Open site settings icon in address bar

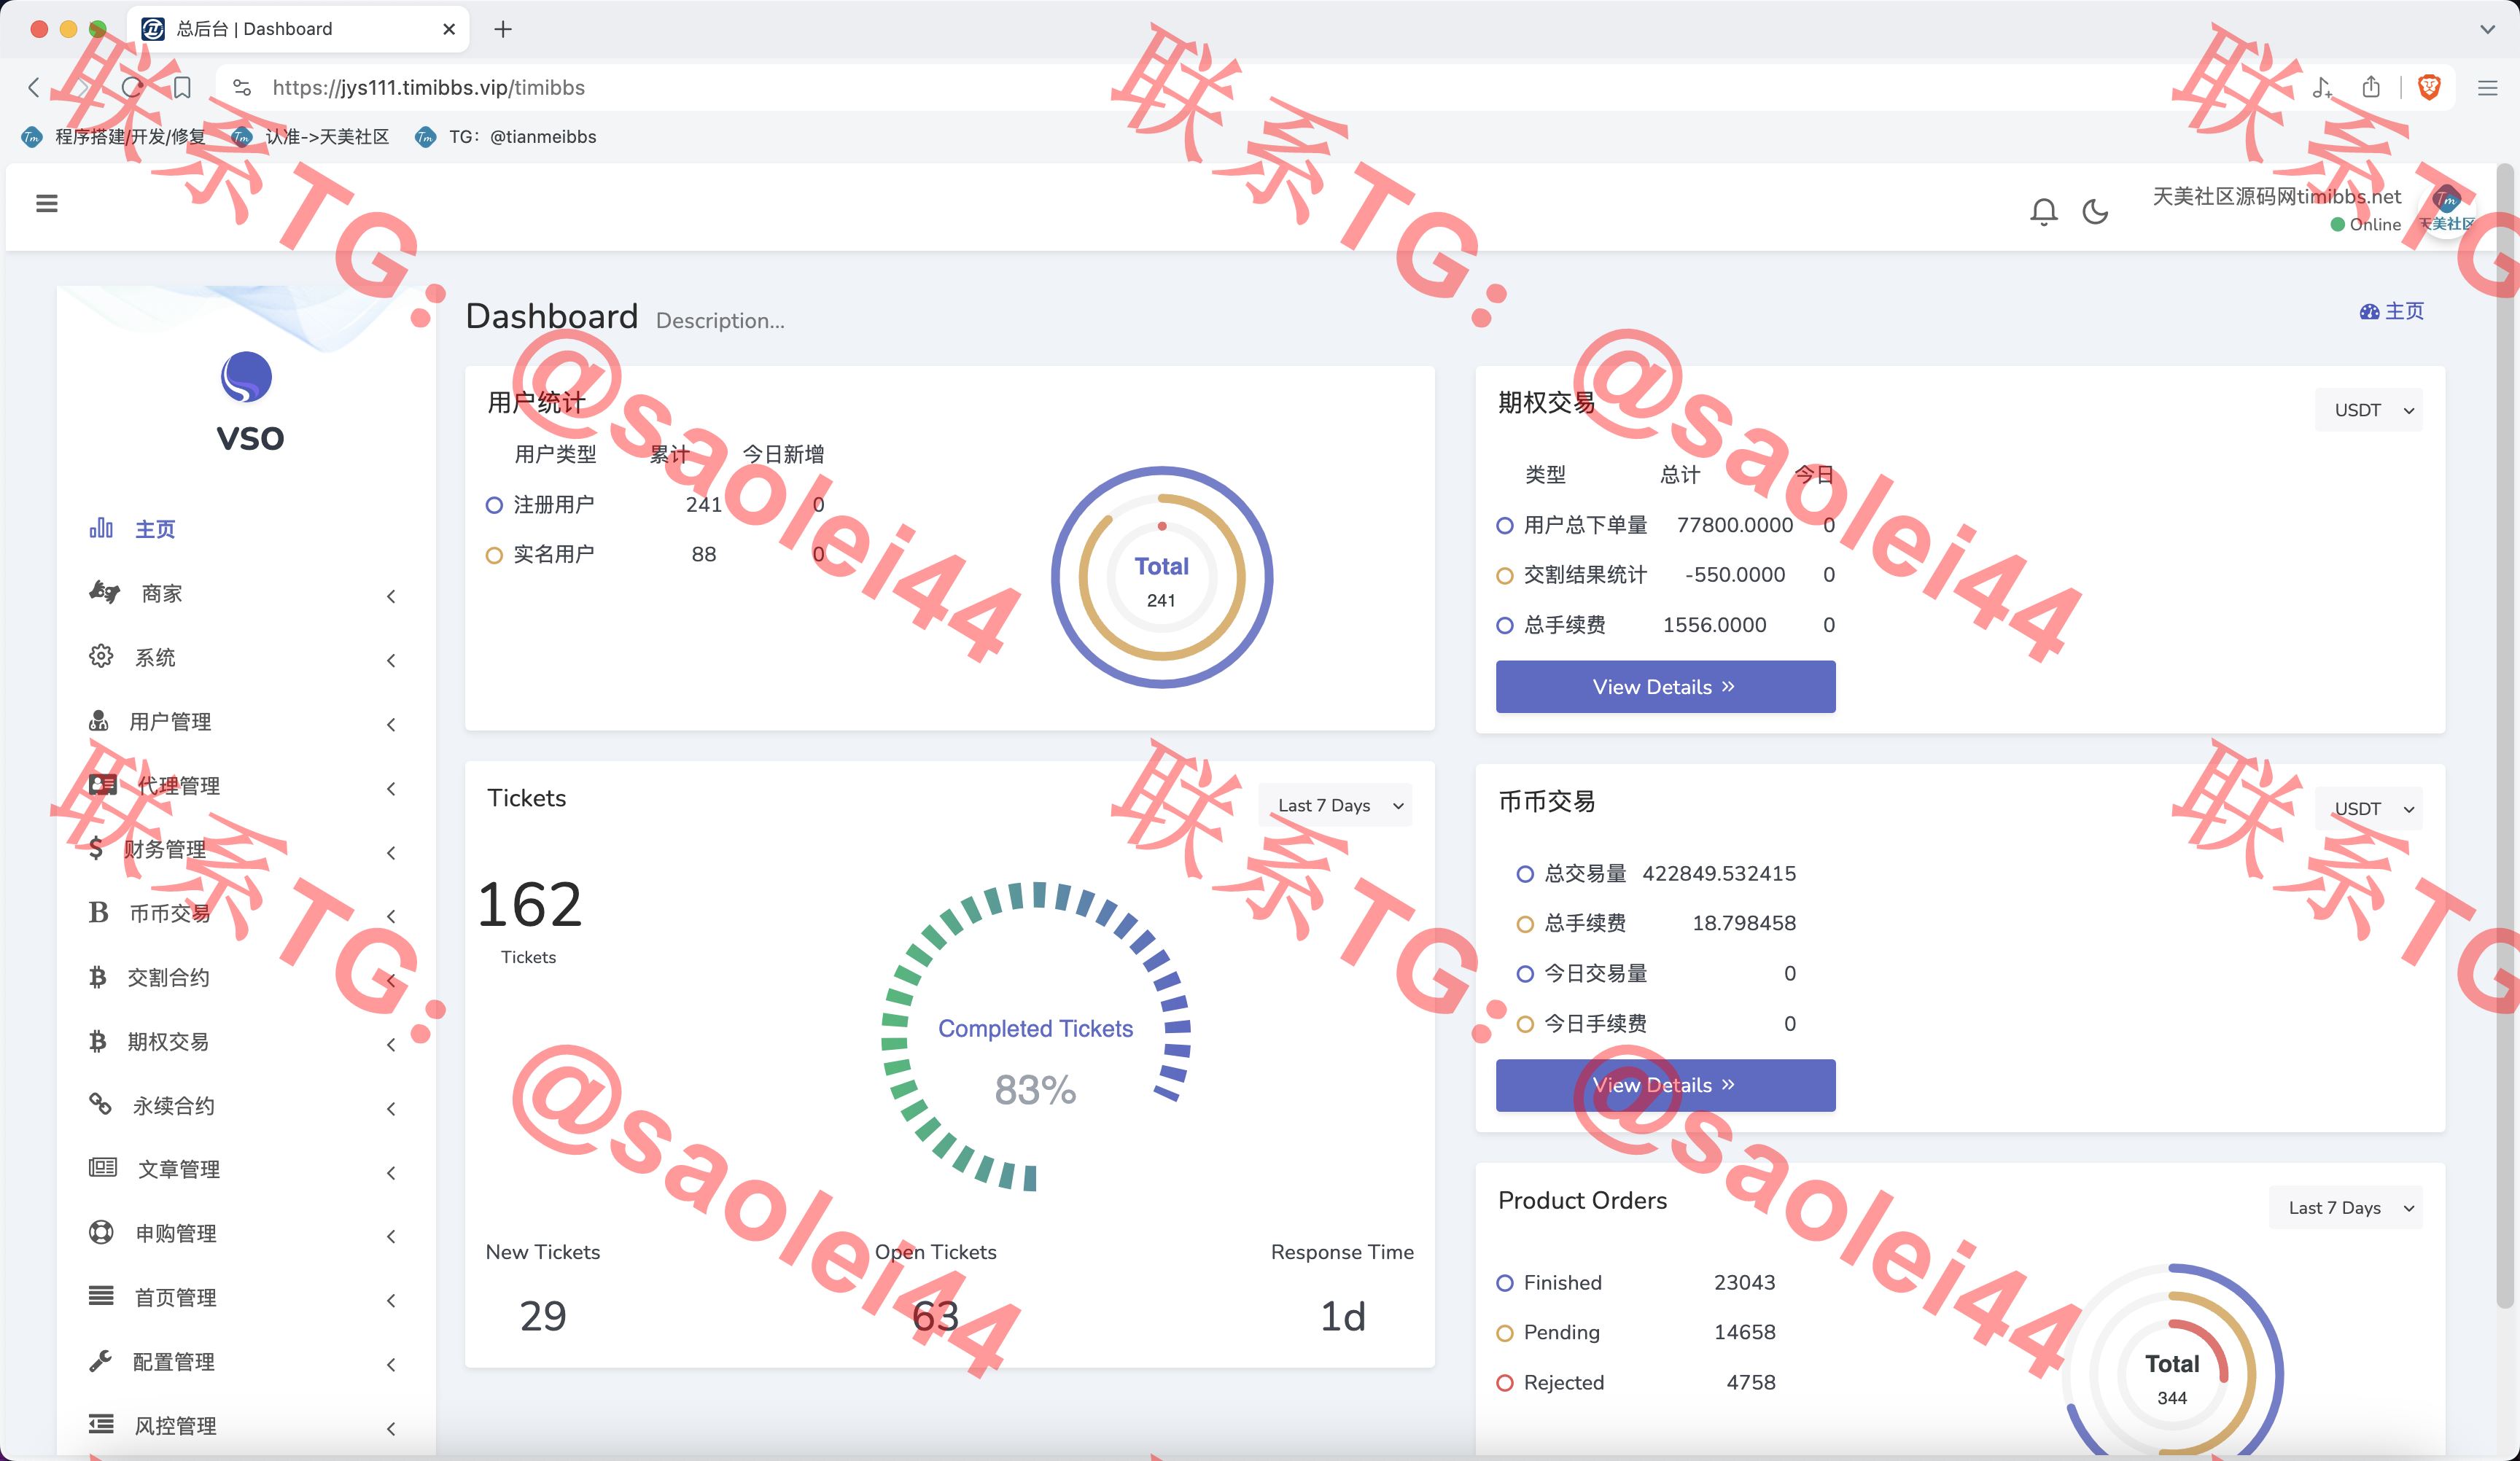[242, 88]
